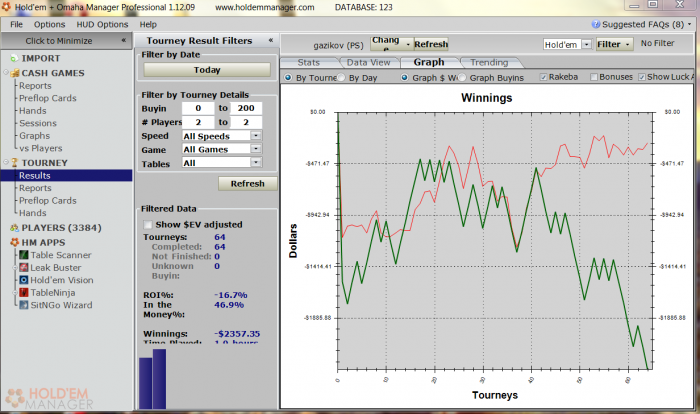The width and height of the screenshot is (700, 414).
Task: Select the Graph tab
Action: click(x=429, y=62)
